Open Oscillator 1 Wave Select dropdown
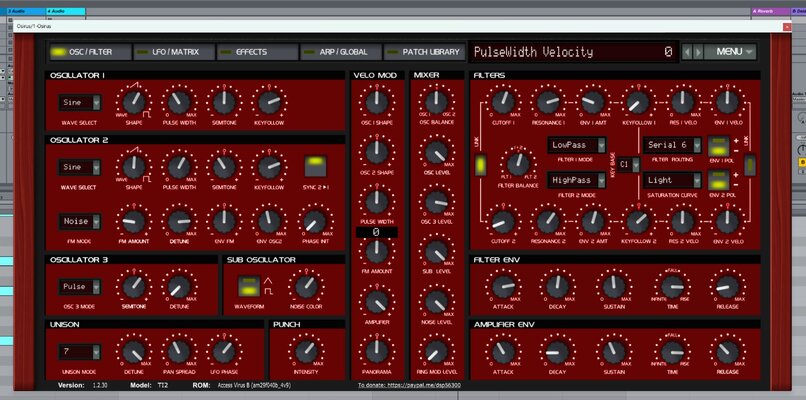This screenshot has height=400, width=806. [x=80, y=102]
